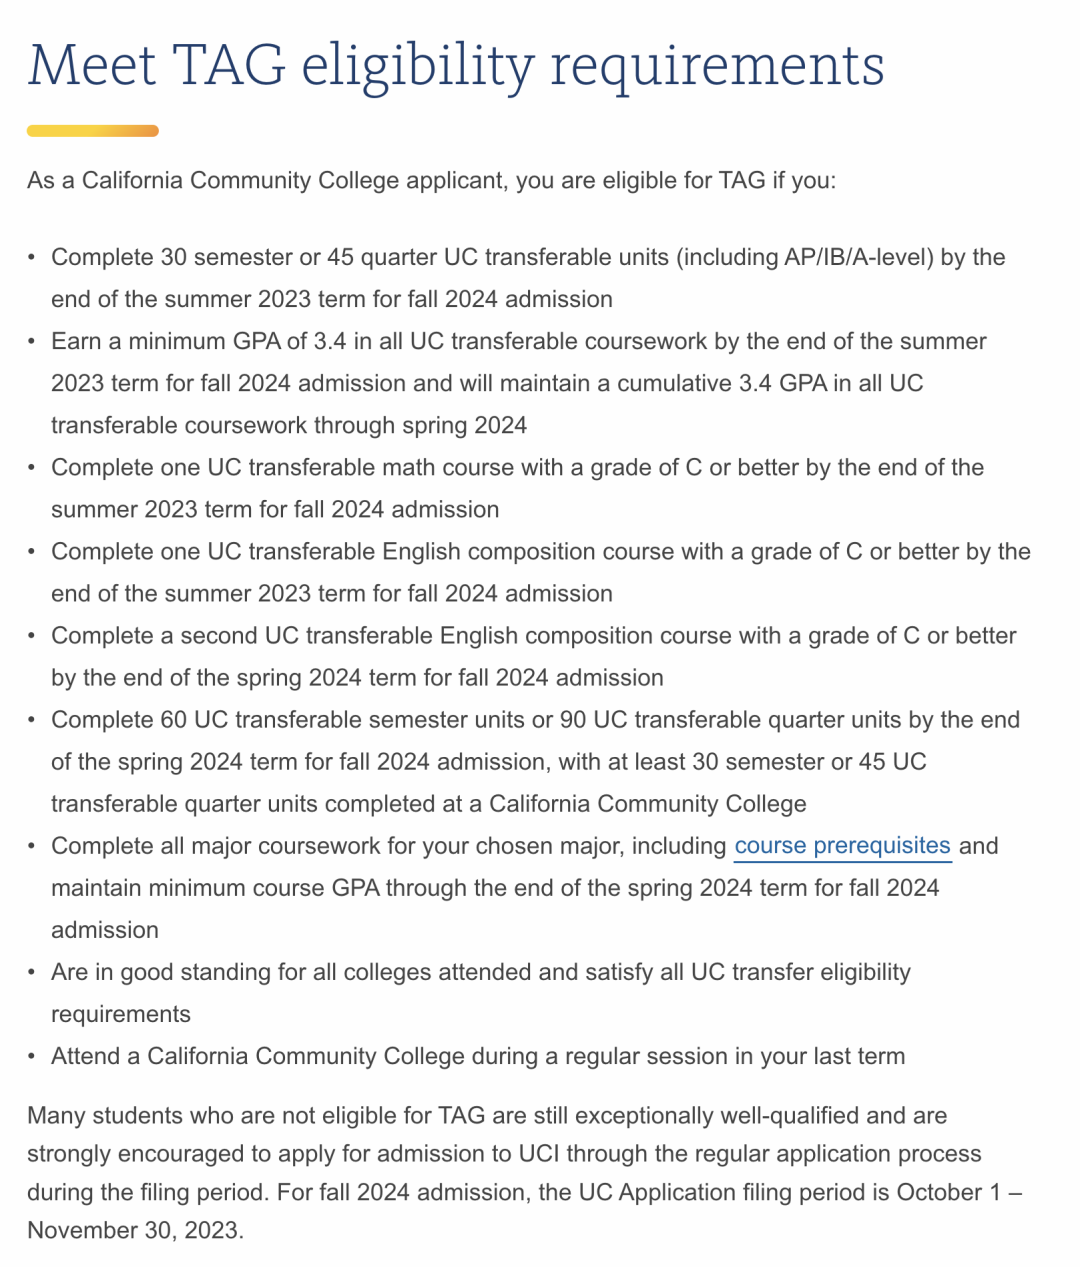Click the Attend a California Community College bullet
The height and width of the screenshot is (1267, 1080).
tap(478, 1057)
